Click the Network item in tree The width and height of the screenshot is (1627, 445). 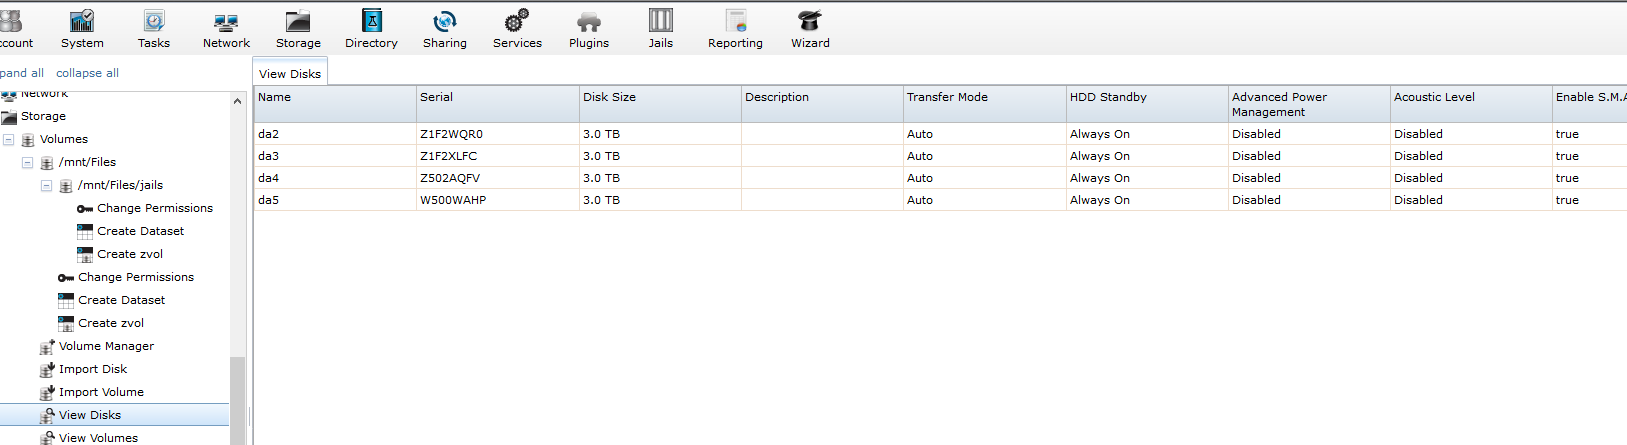(44, 94)
